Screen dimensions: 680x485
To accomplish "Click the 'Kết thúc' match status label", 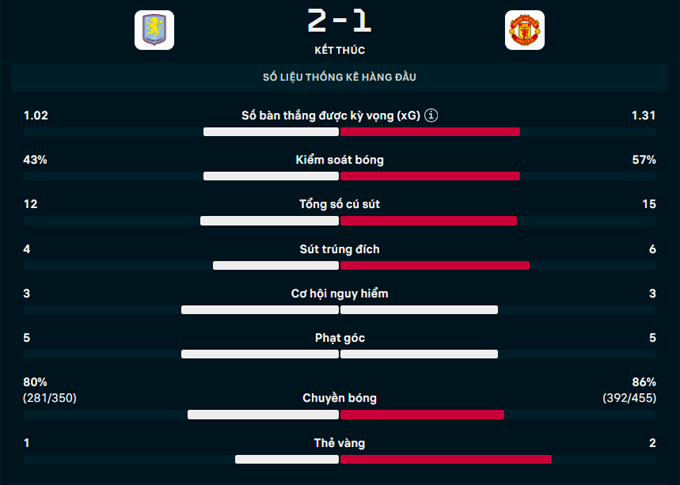I will click(x=339, y=49).
